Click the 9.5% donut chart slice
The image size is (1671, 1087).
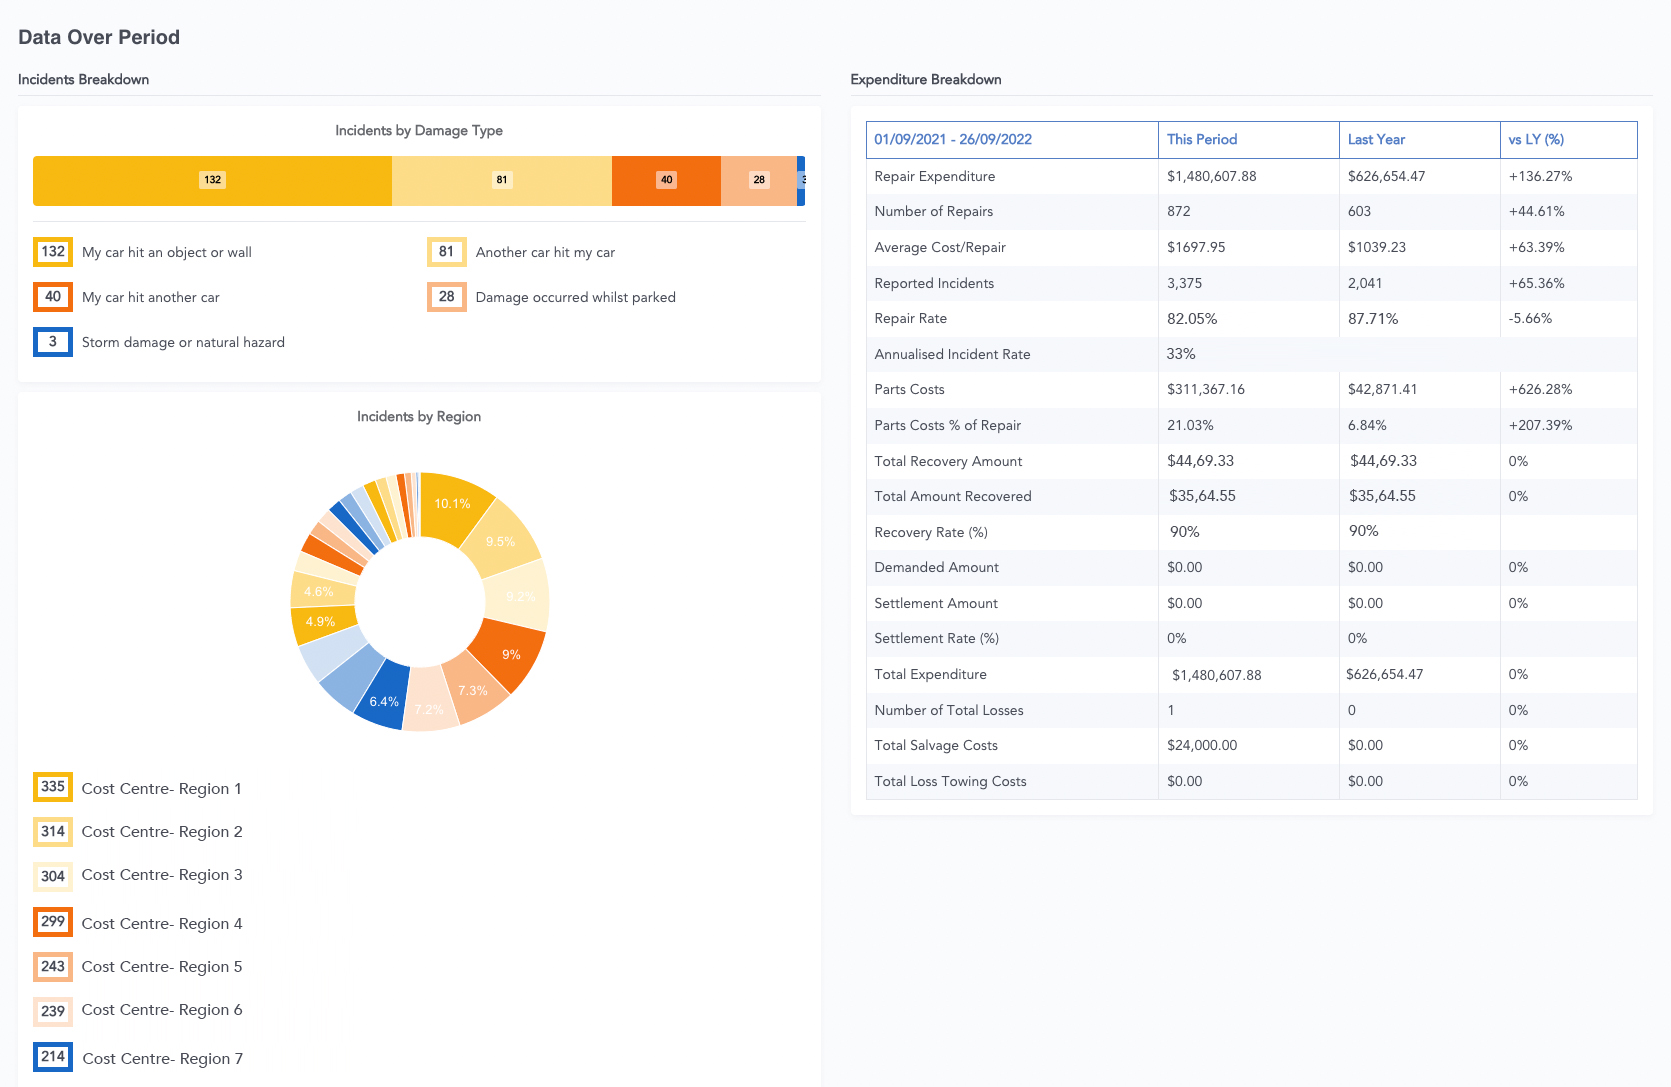503,541
